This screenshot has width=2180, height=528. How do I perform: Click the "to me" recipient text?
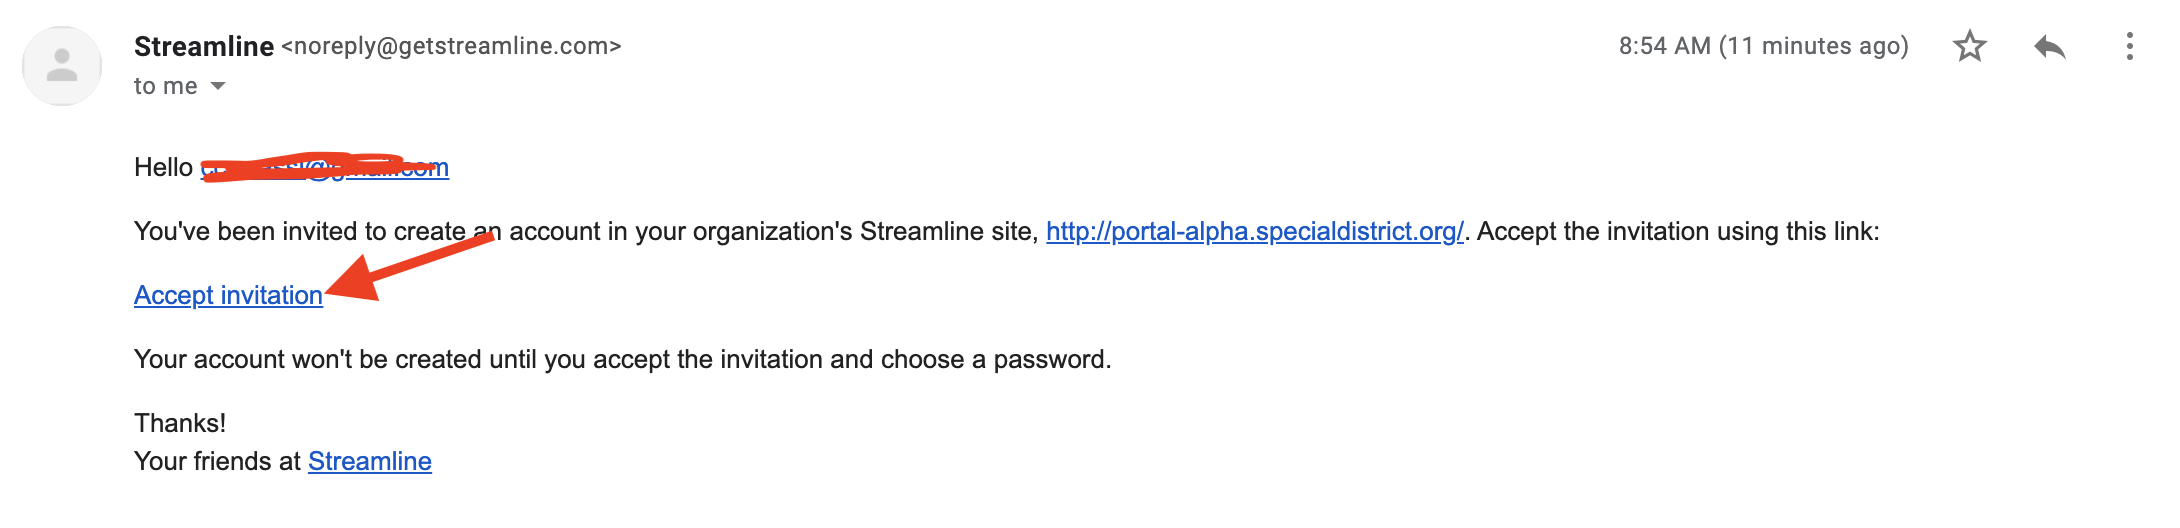tap(166, 86)
